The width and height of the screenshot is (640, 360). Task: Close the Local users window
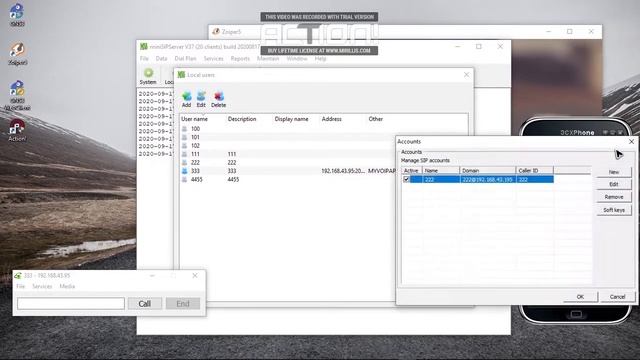(x=467, y=75)
